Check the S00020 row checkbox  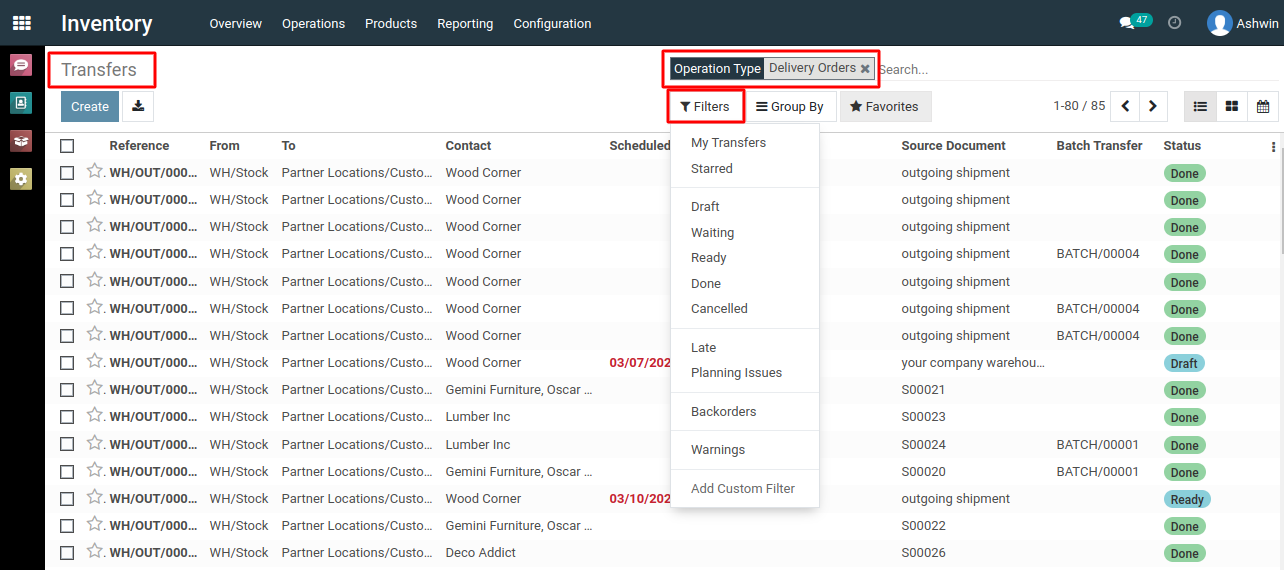[x=67, y=472]
